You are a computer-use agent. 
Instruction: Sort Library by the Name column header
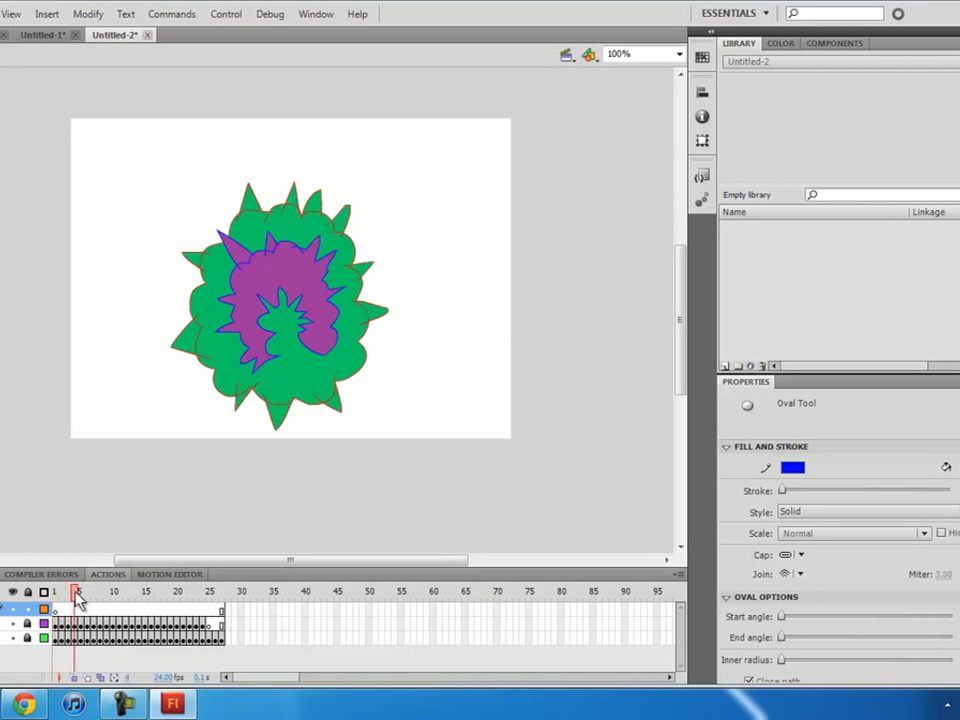(x=814, y=212)
